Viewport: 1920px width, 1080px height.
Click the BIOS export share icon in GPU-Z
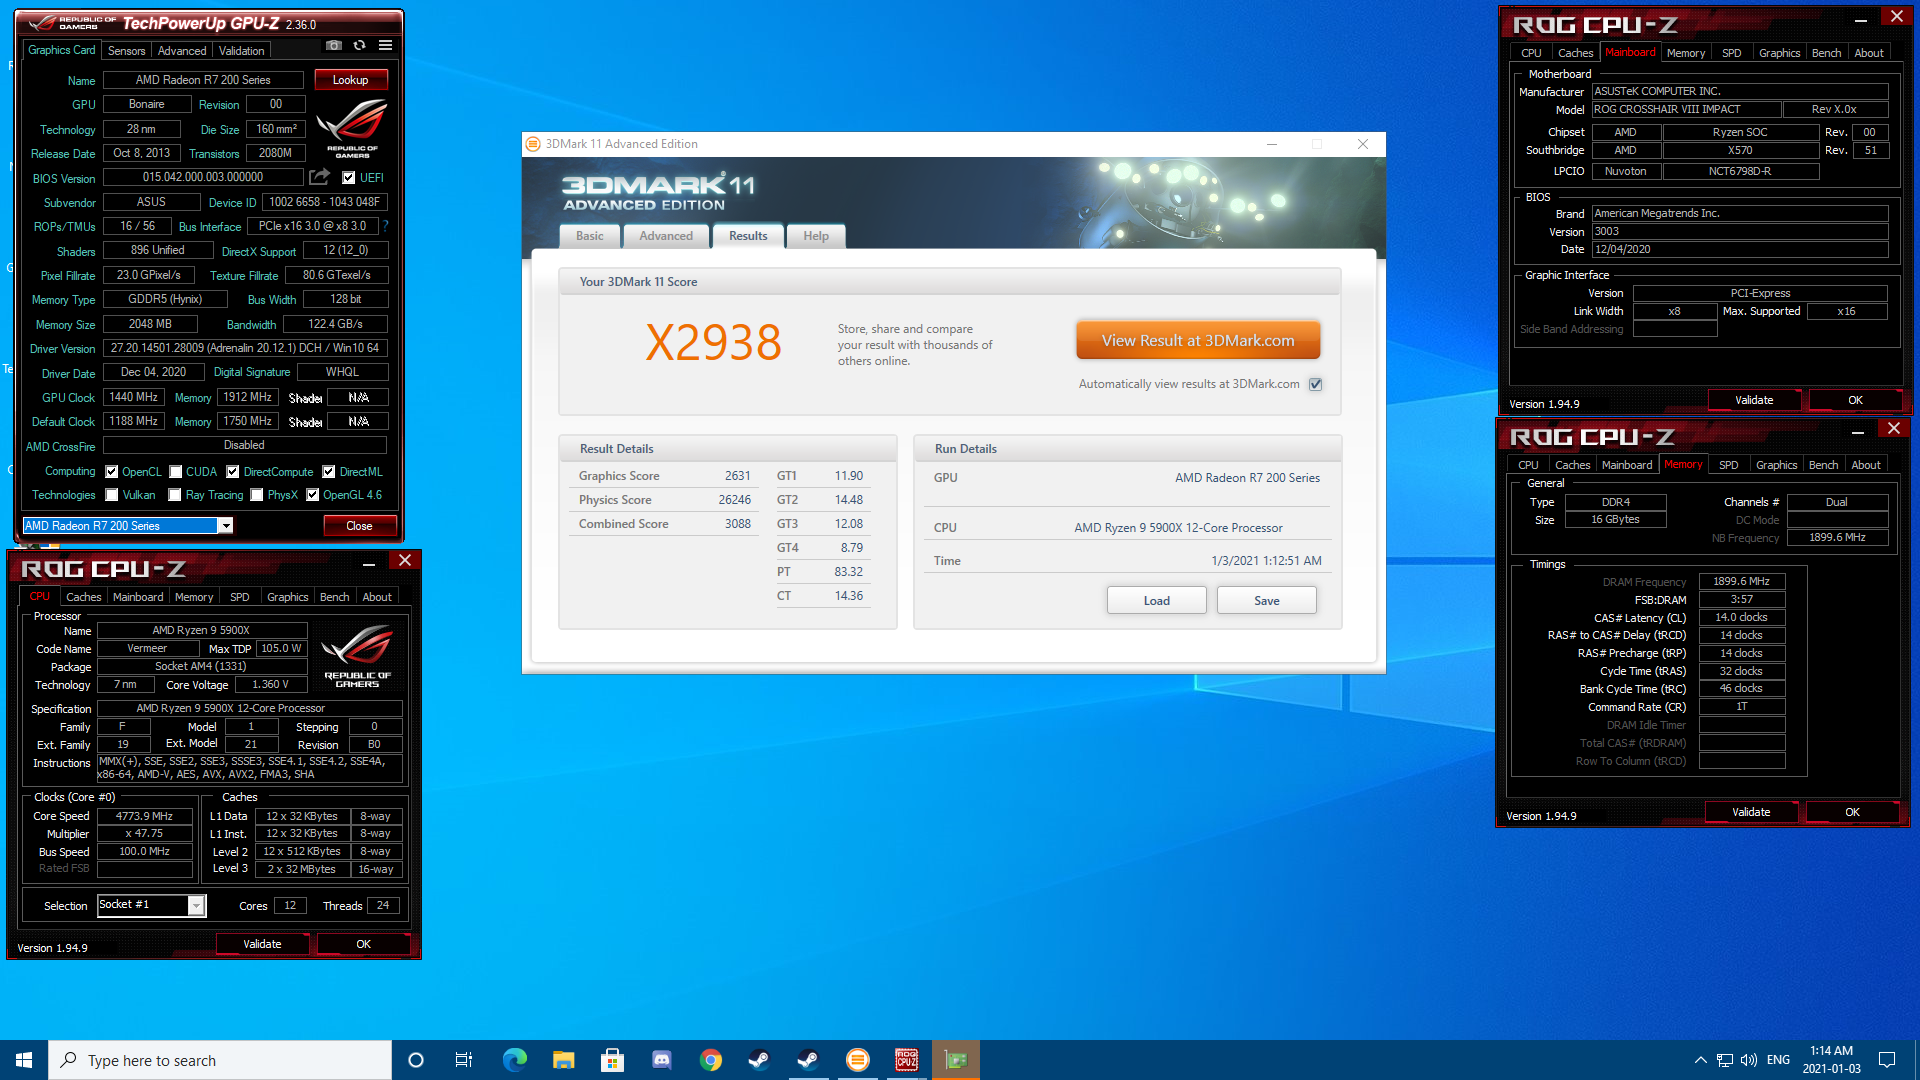pyautogui.click(x=319, y=177)
